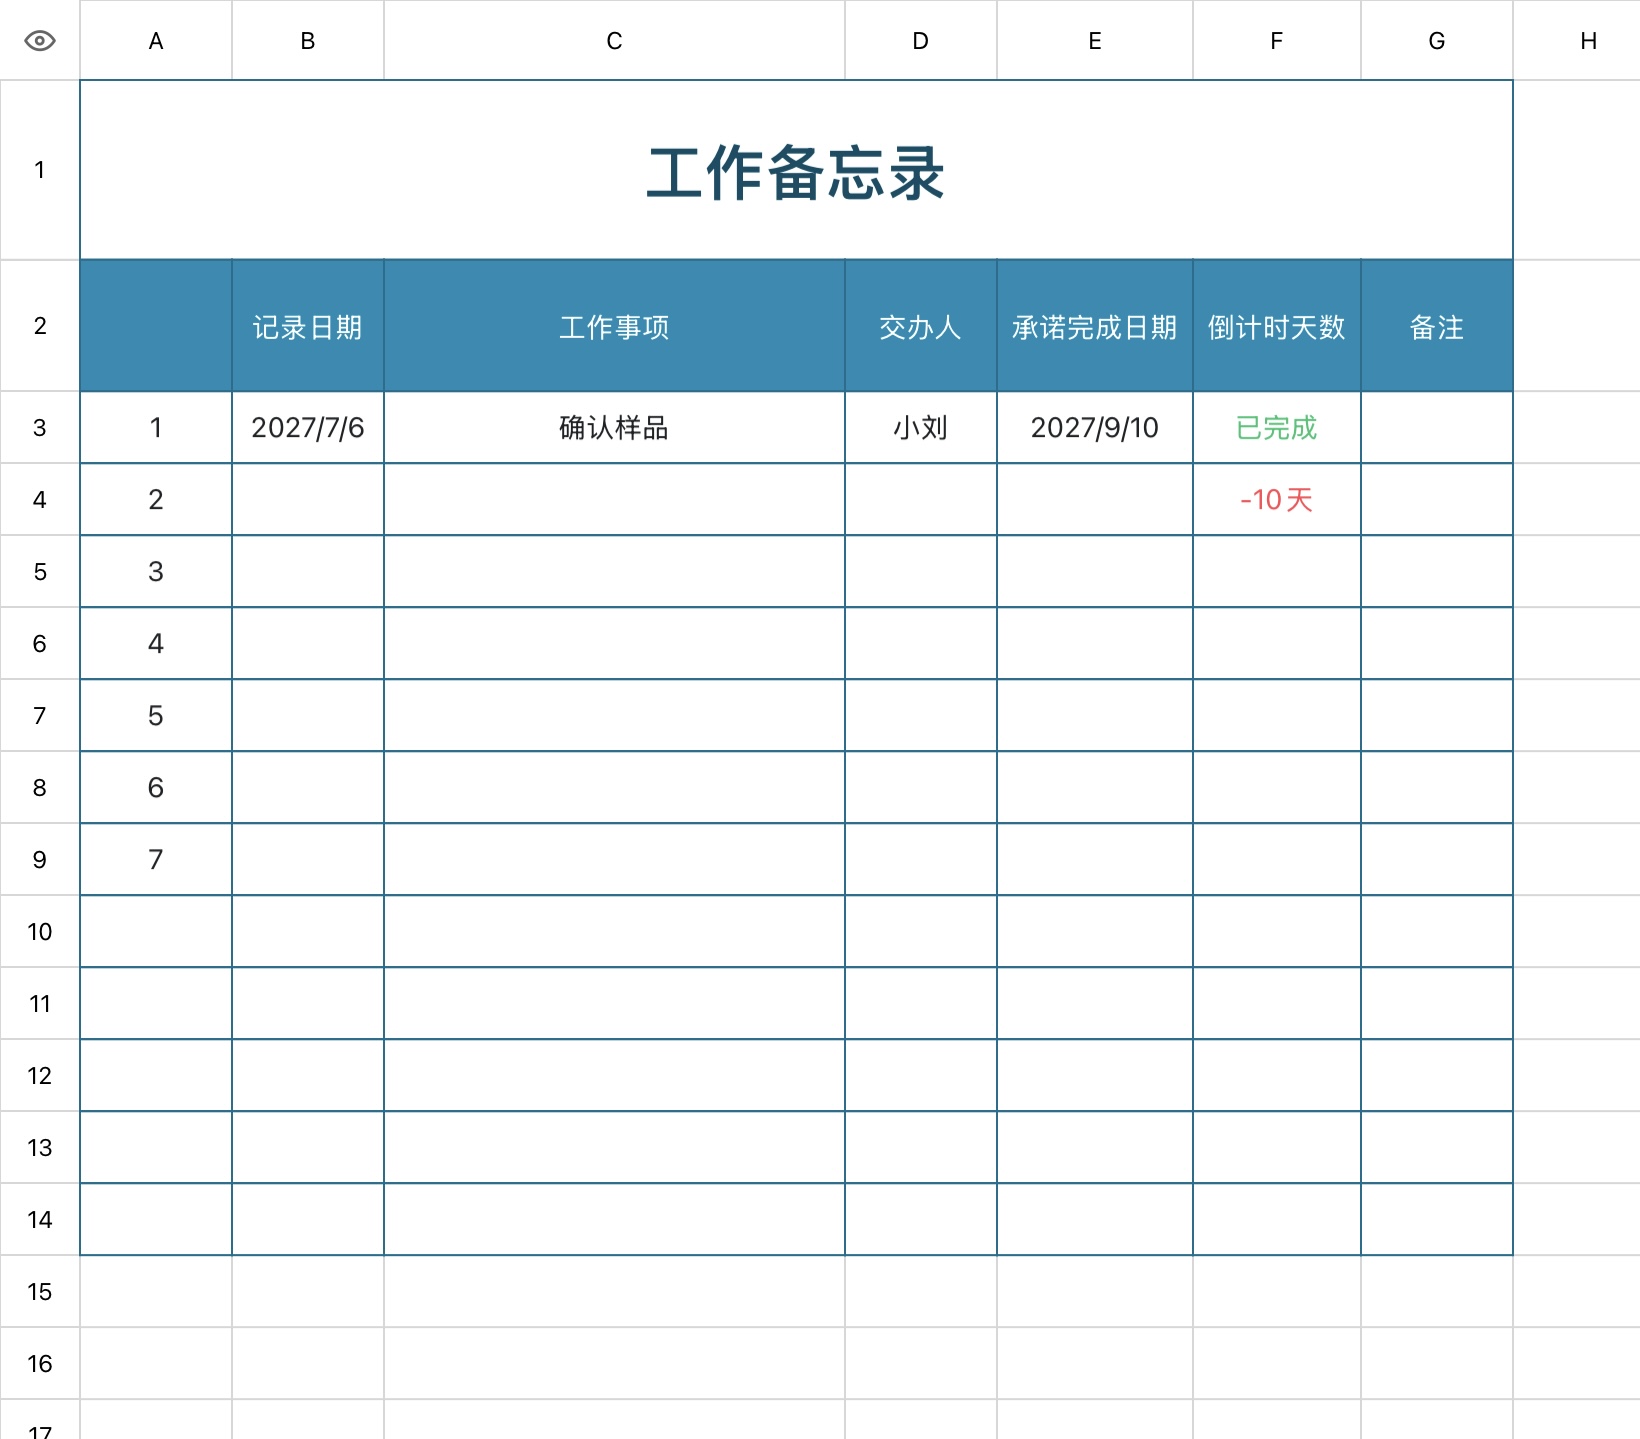
Task: Select column C header
Action: click(614, 40)
